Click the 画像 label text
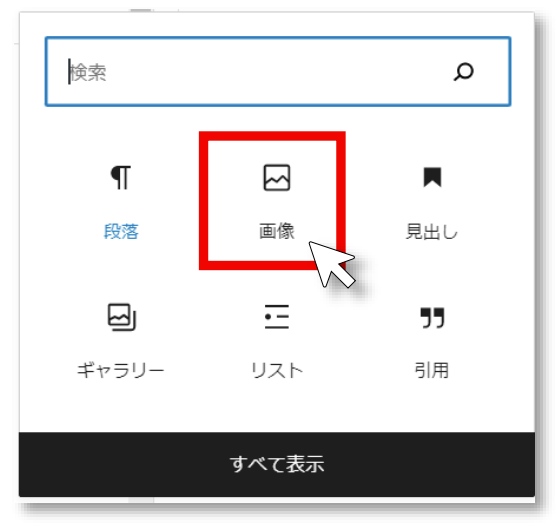This screenshot has height=529, width=557. point(276,231)
